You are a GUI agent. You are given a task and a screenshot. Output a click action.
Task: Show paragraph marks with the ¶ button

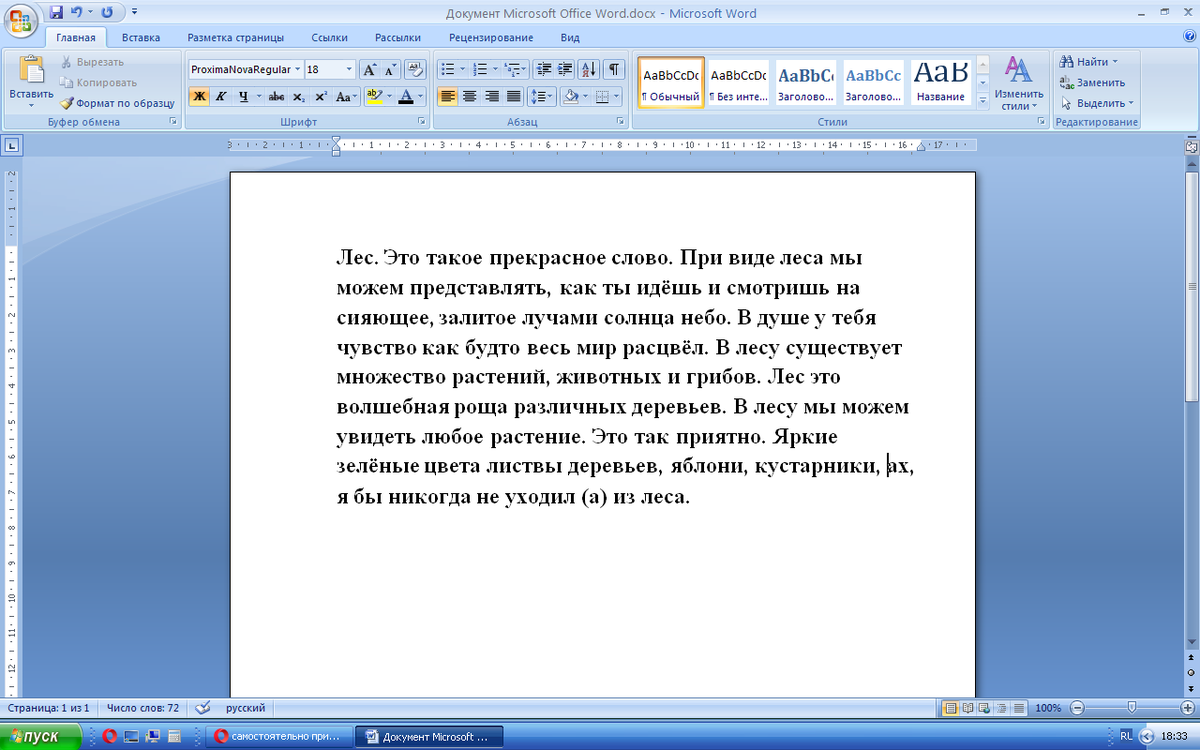coord(613,70)
